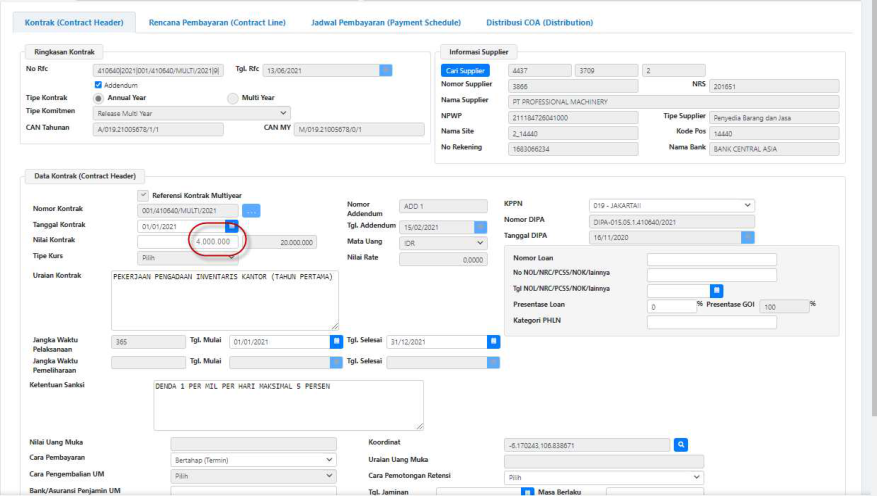877x496 pixels.
Task: Open calendar for Tgl. Addendum
Action: 482,227
